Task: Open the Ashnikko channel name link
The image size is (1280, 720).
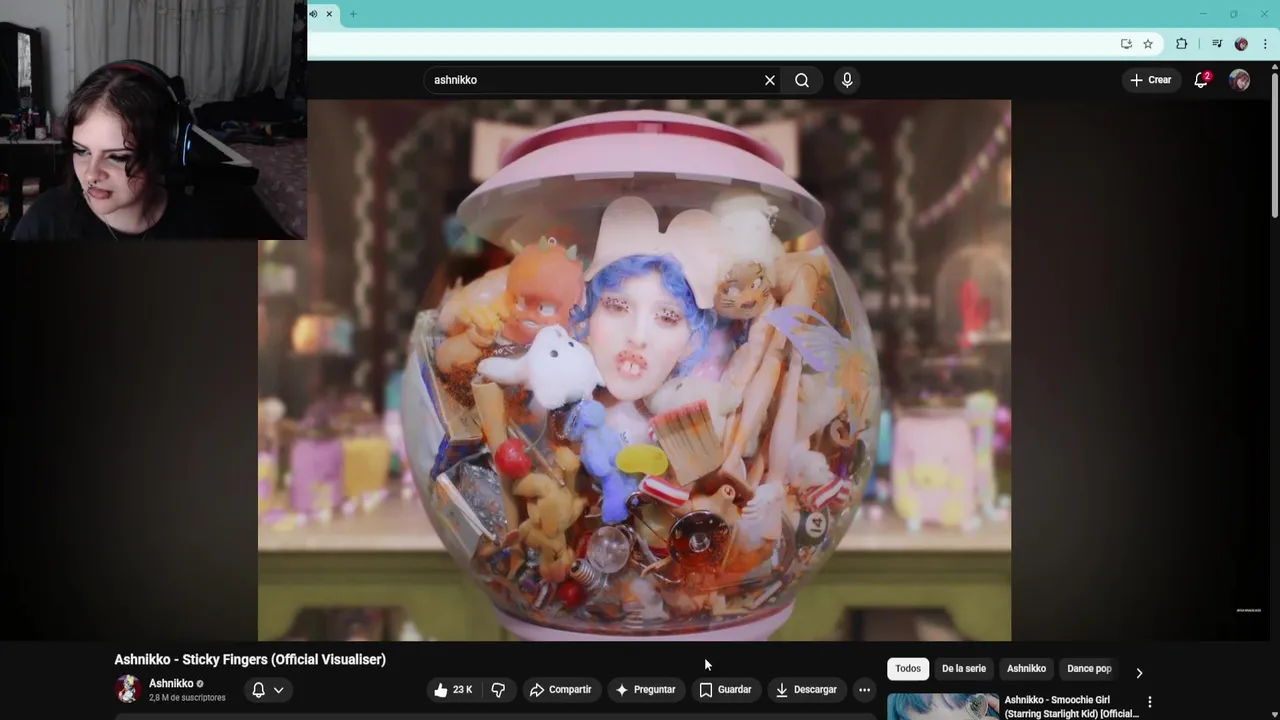Action: [x=171, y=684]
